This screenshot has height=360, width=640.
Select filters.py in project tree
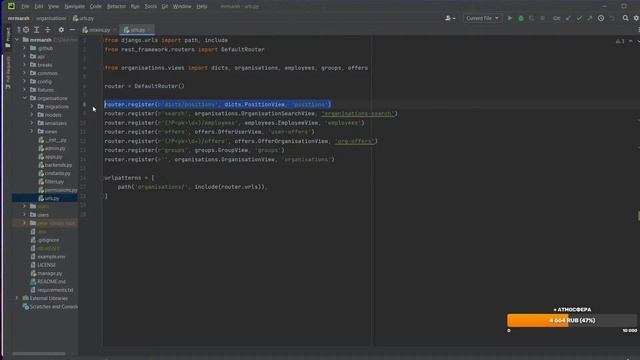point(51,182)
